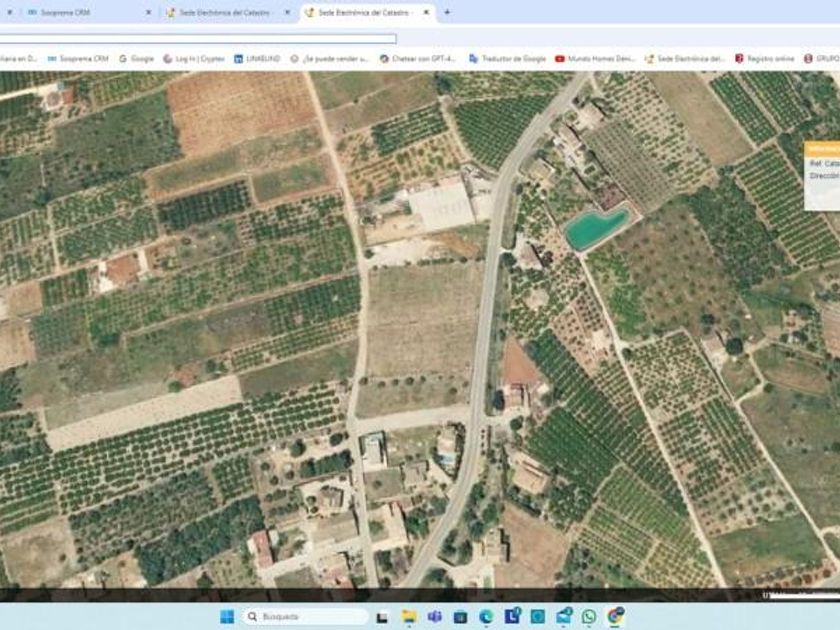This screenshot has width=840, height=630.
Task: Open File Explorer from the taskbar
Action: click(x=409, y=616)
